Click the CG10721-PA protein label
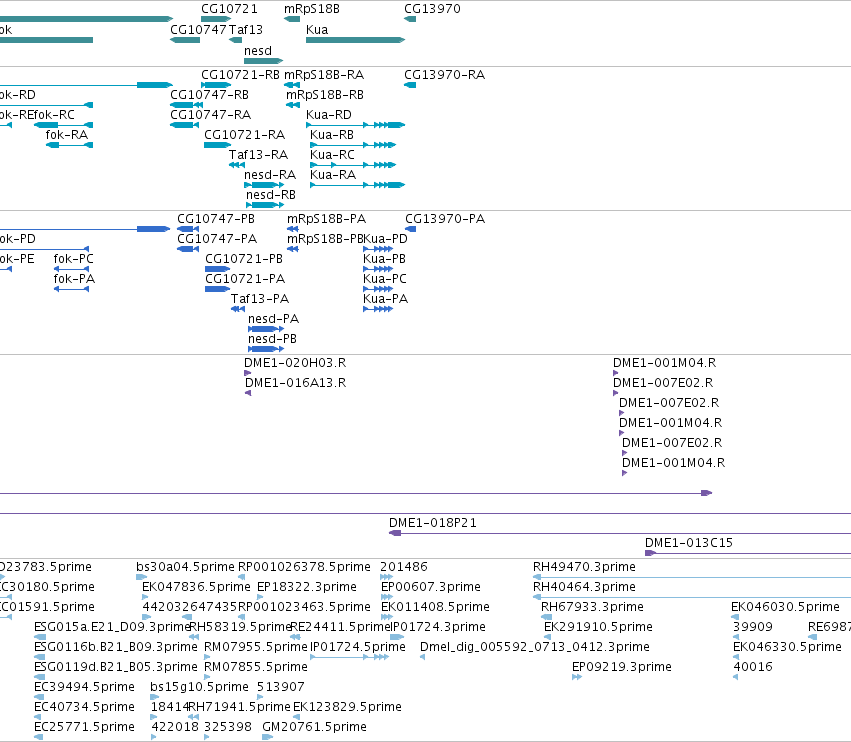The image size is (851, 742). pos(245,279)
